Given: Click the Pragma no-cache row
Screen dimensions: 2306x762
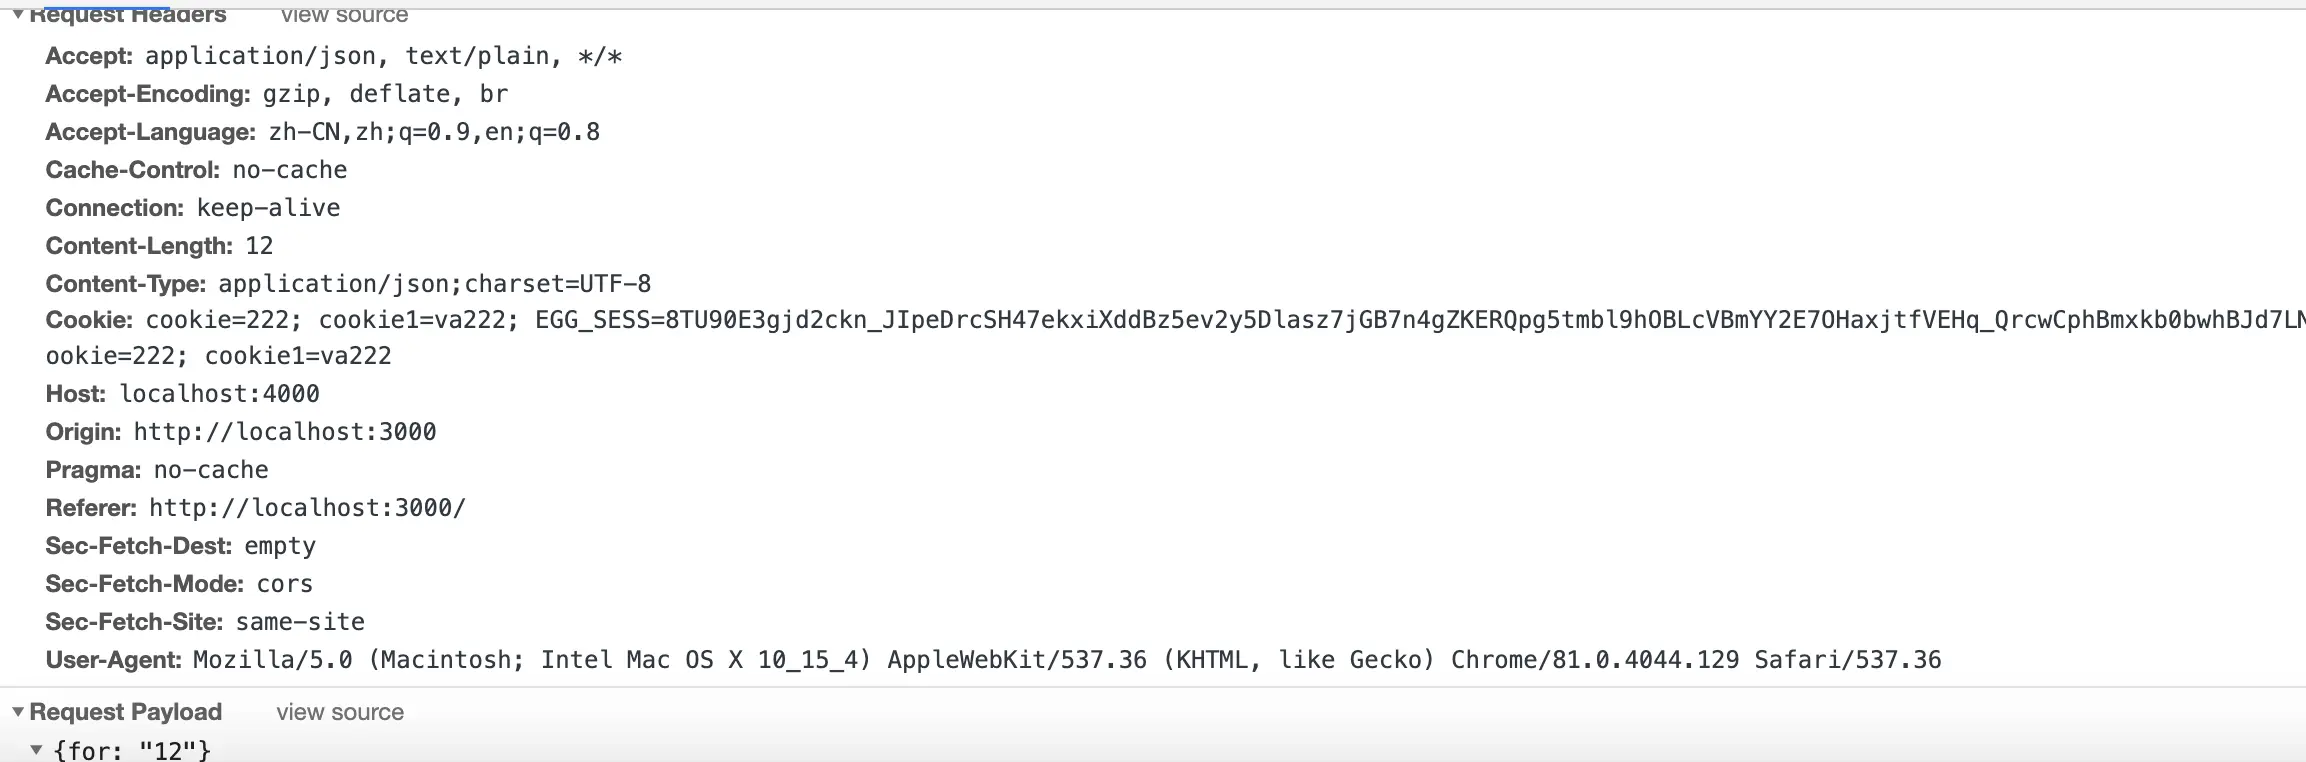Looking at the screenshot, I should tap(156, 470).
